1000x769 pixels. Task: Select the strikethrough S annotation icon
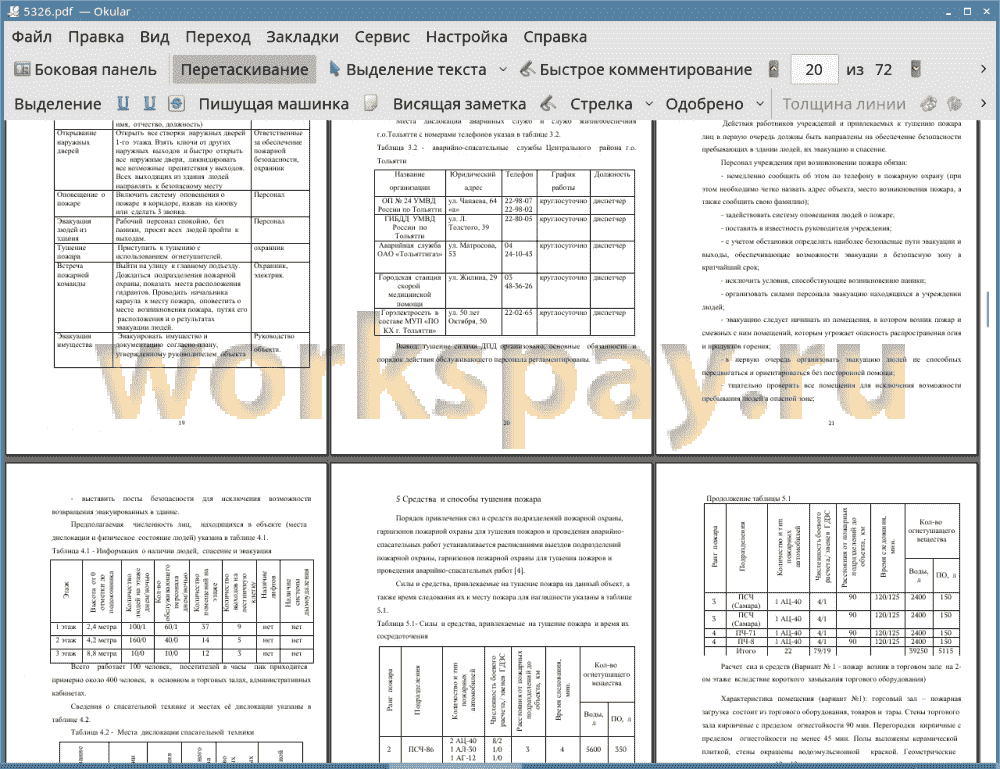177,104
